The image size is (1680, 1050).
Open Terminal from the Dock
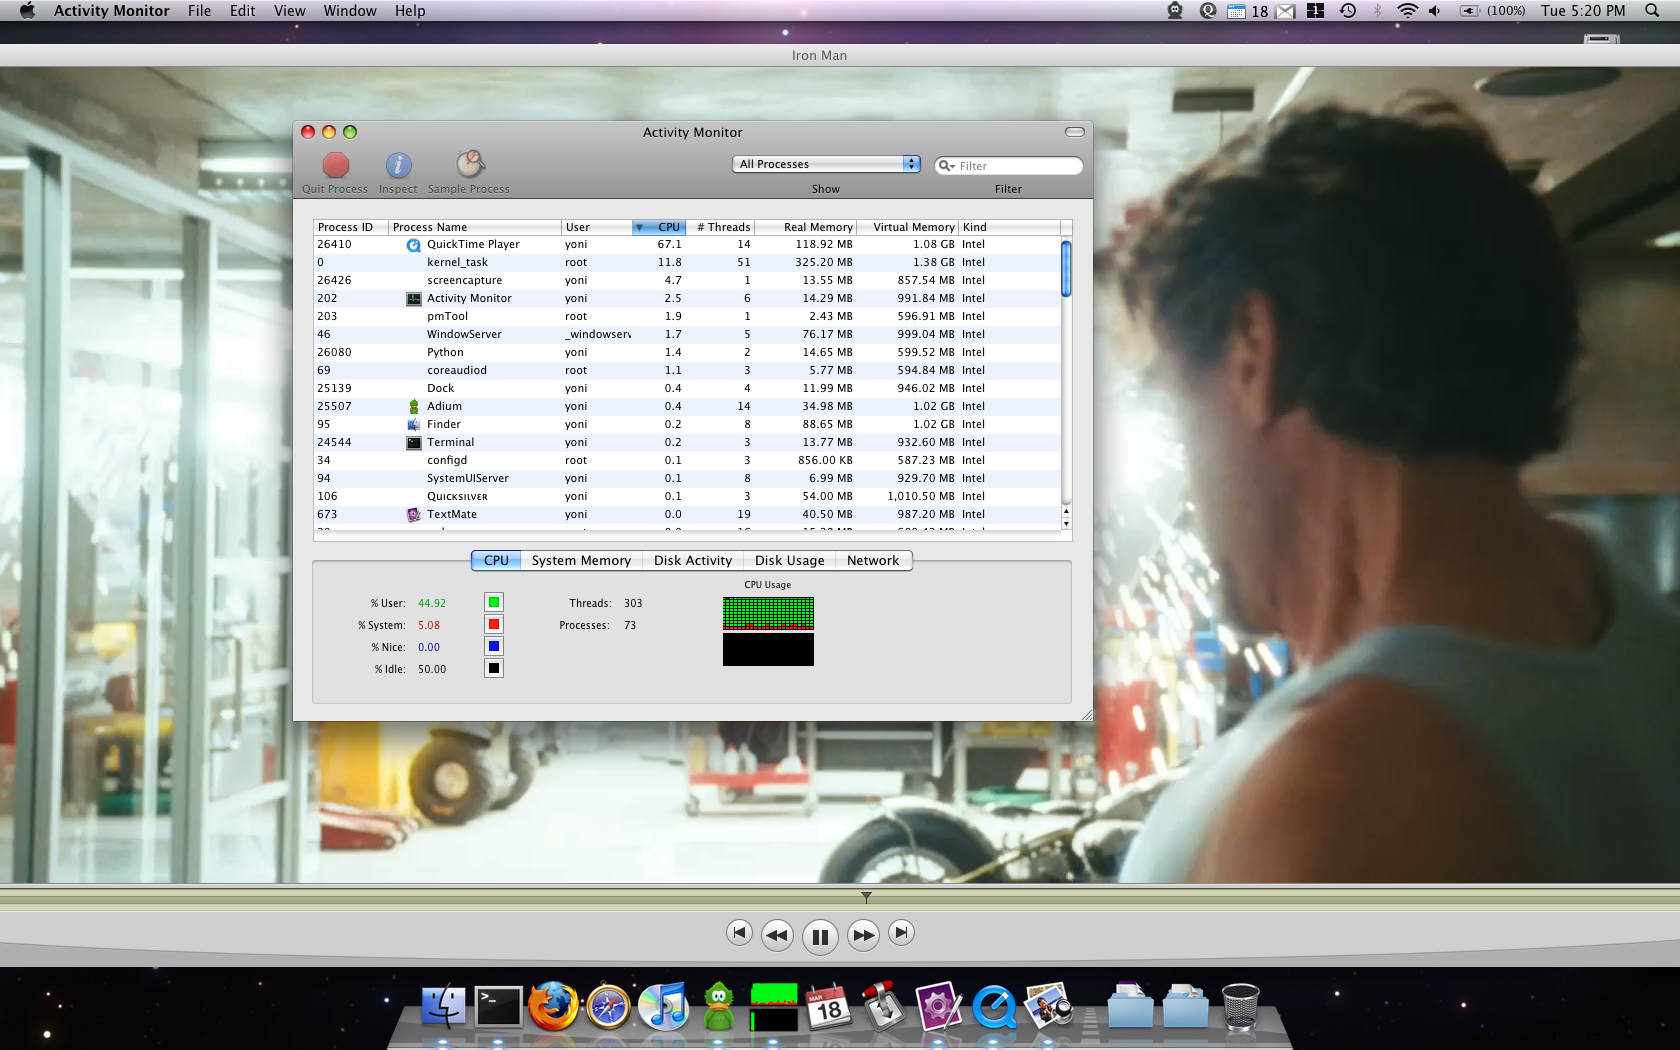(498, 1007)
